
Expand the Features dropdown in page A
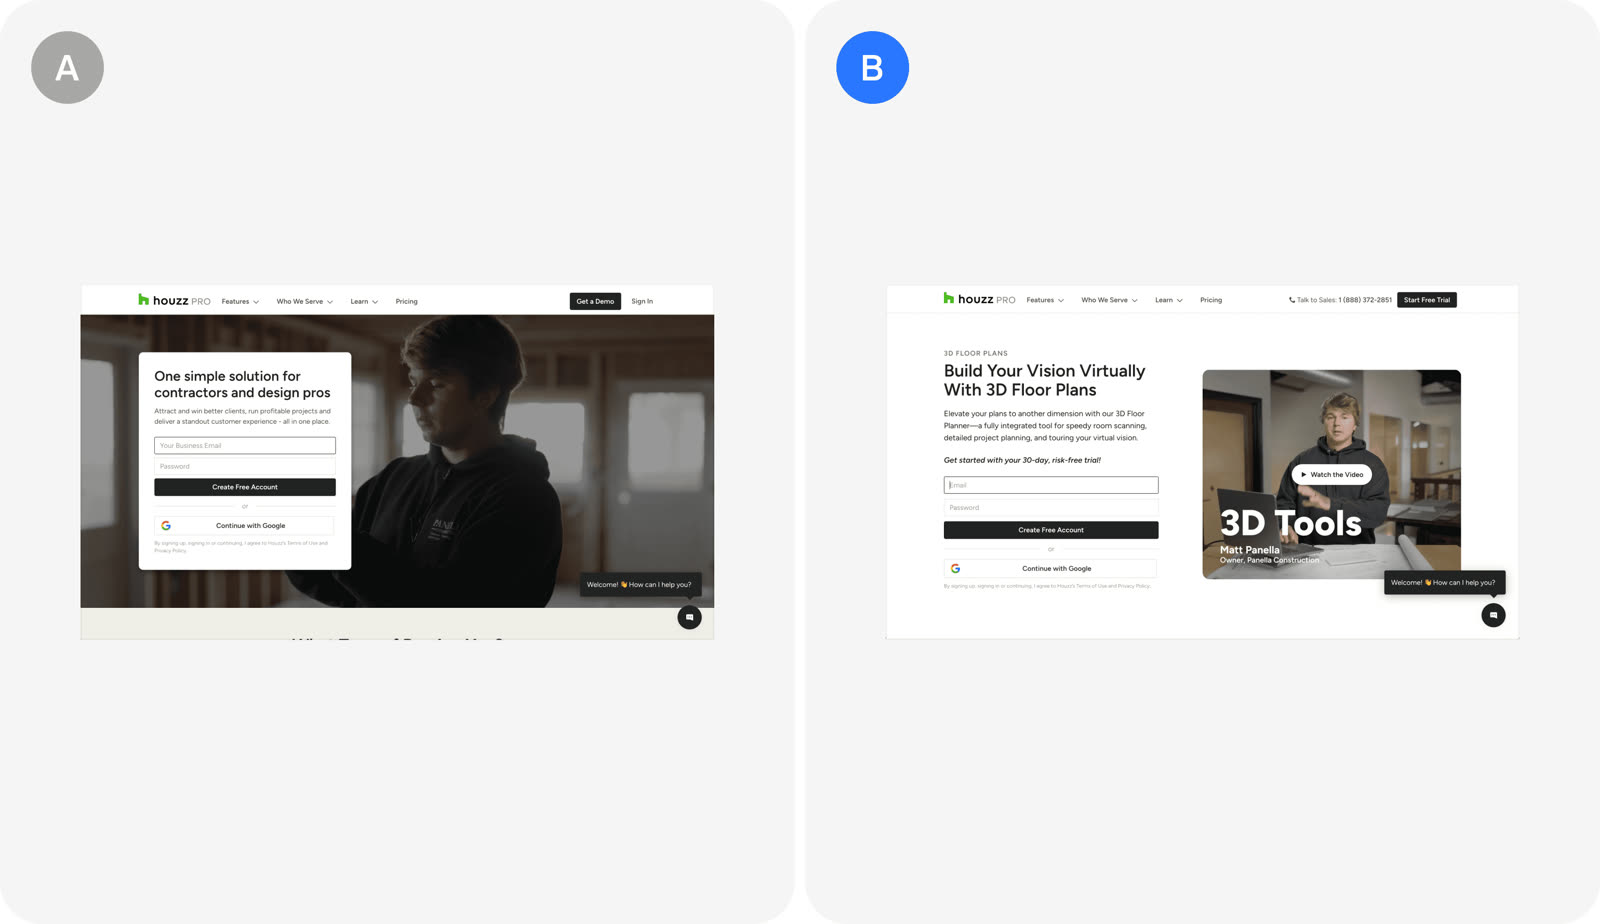pos(240,301)
